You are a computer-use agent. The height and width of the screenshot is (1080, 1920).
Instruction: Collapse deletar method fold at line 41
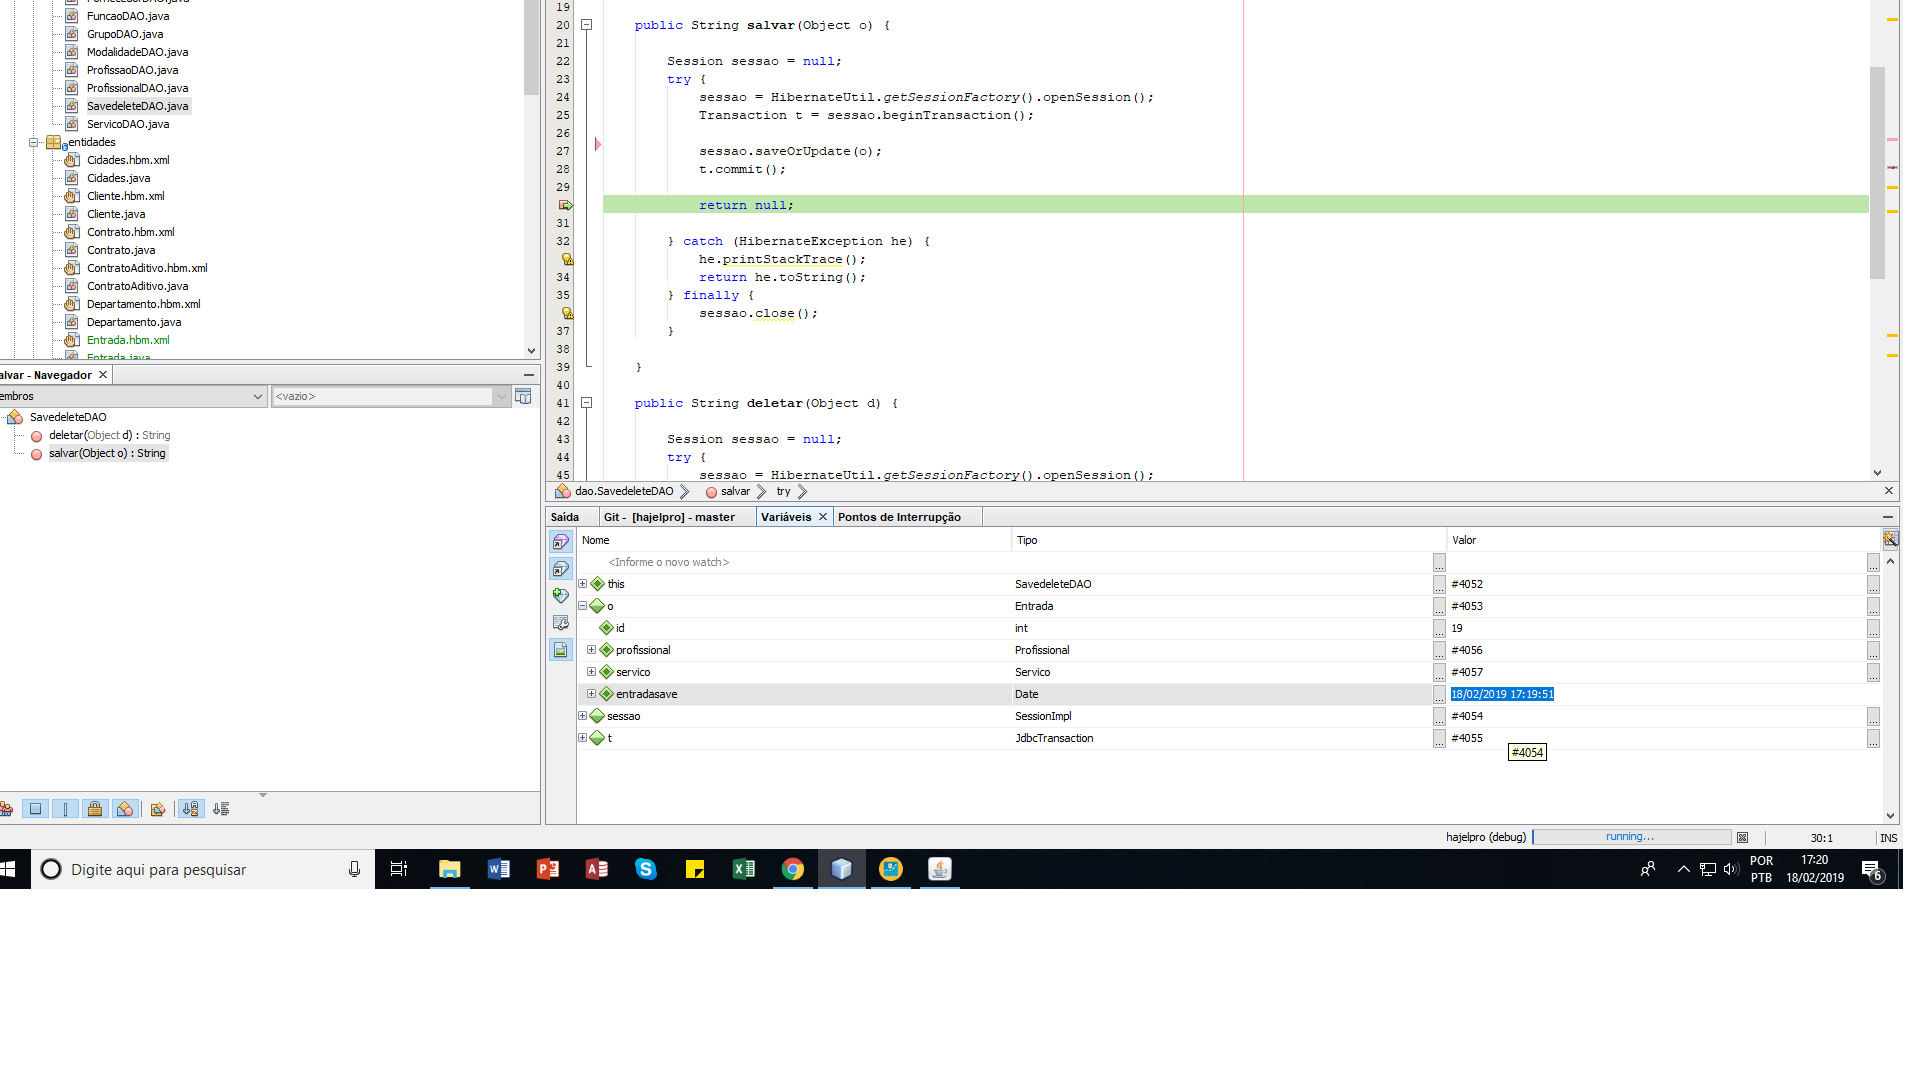tap(587, 403)
